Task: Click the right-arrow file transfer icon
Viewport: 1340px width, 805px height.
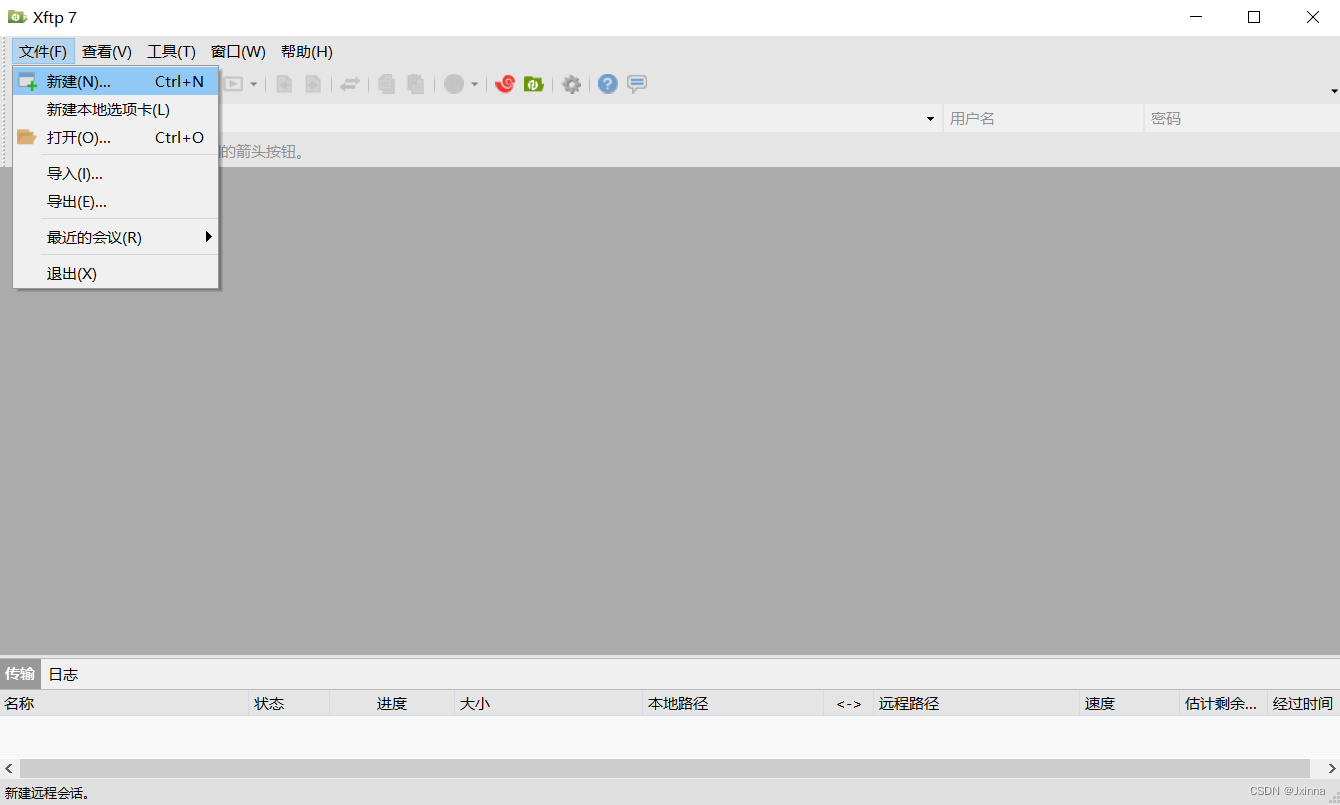Action: [x=313, y=84]
